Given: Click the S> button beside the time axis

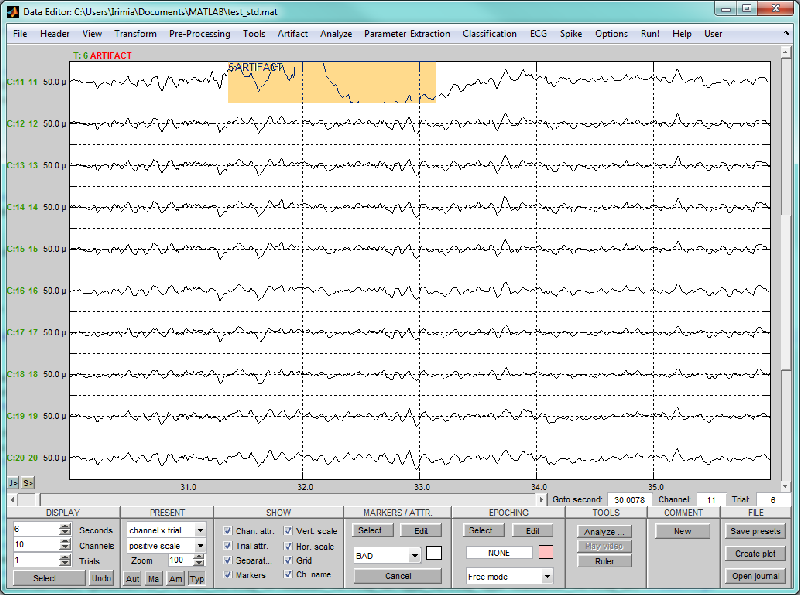Looking at the screenshot, I should (x=28, y=482).
